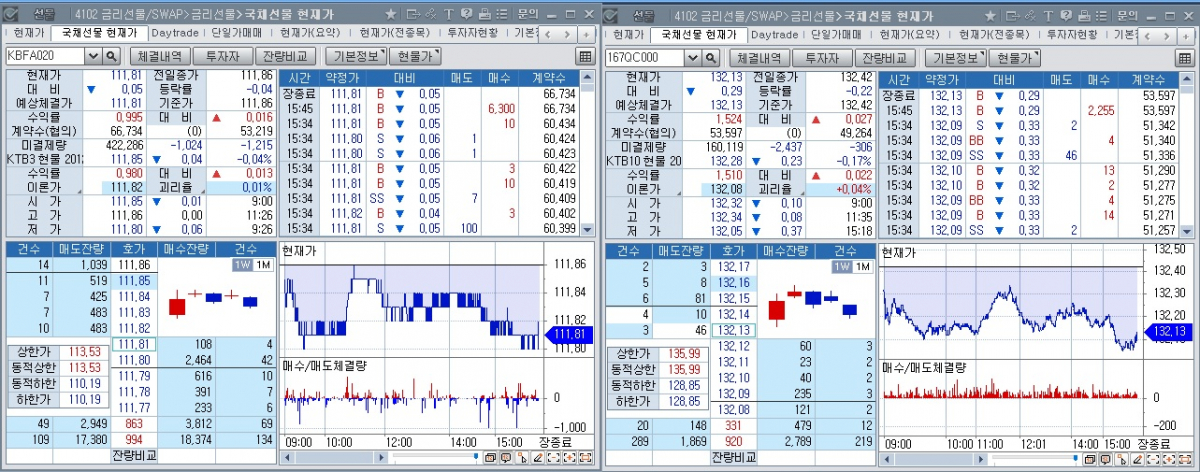Switch to Daytrade tab in left window
This screenshot has width=1200, height=472.
pos(175,34)
